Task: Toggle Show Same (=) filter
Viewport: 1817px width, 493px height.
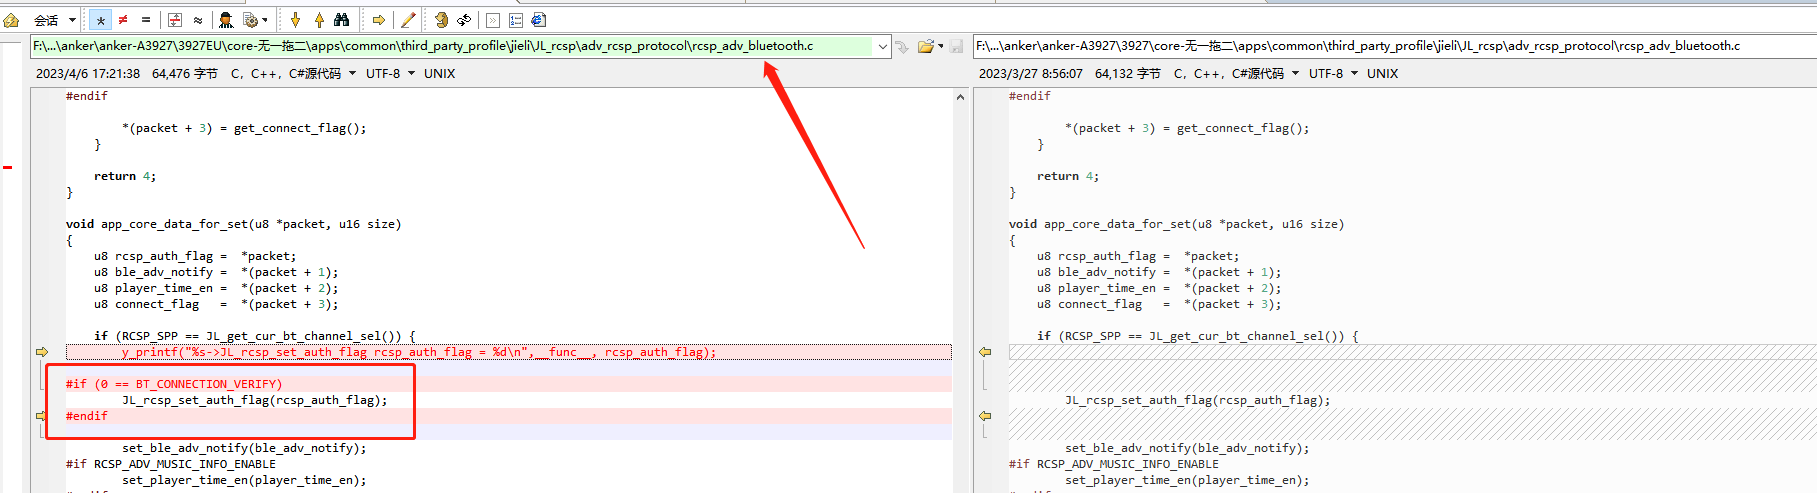Action: point(146,20)
